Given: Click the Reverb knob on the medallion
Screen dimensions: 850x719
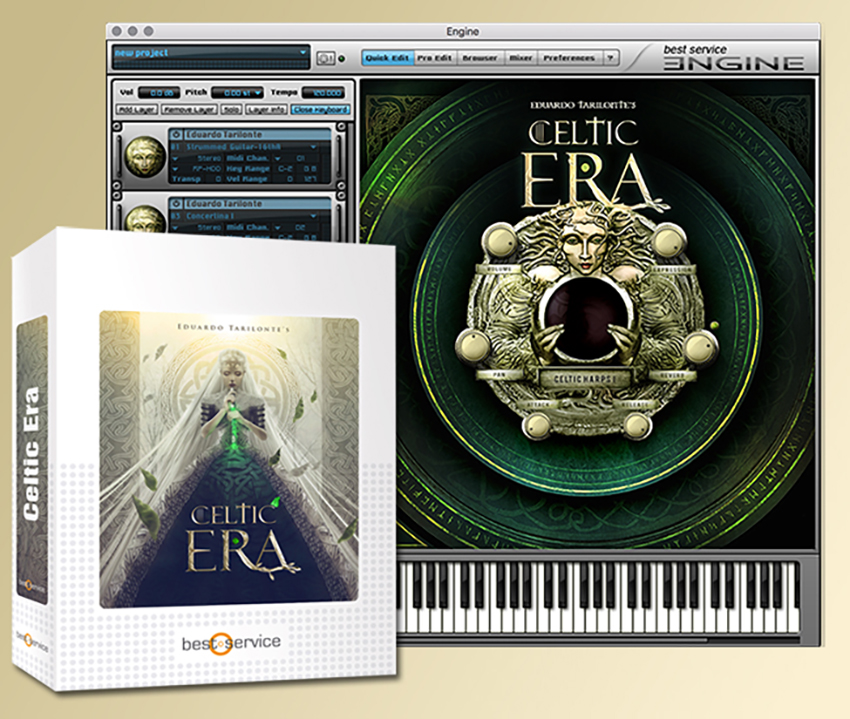Looking at the screenshot, I should click(x=699, y=346).
